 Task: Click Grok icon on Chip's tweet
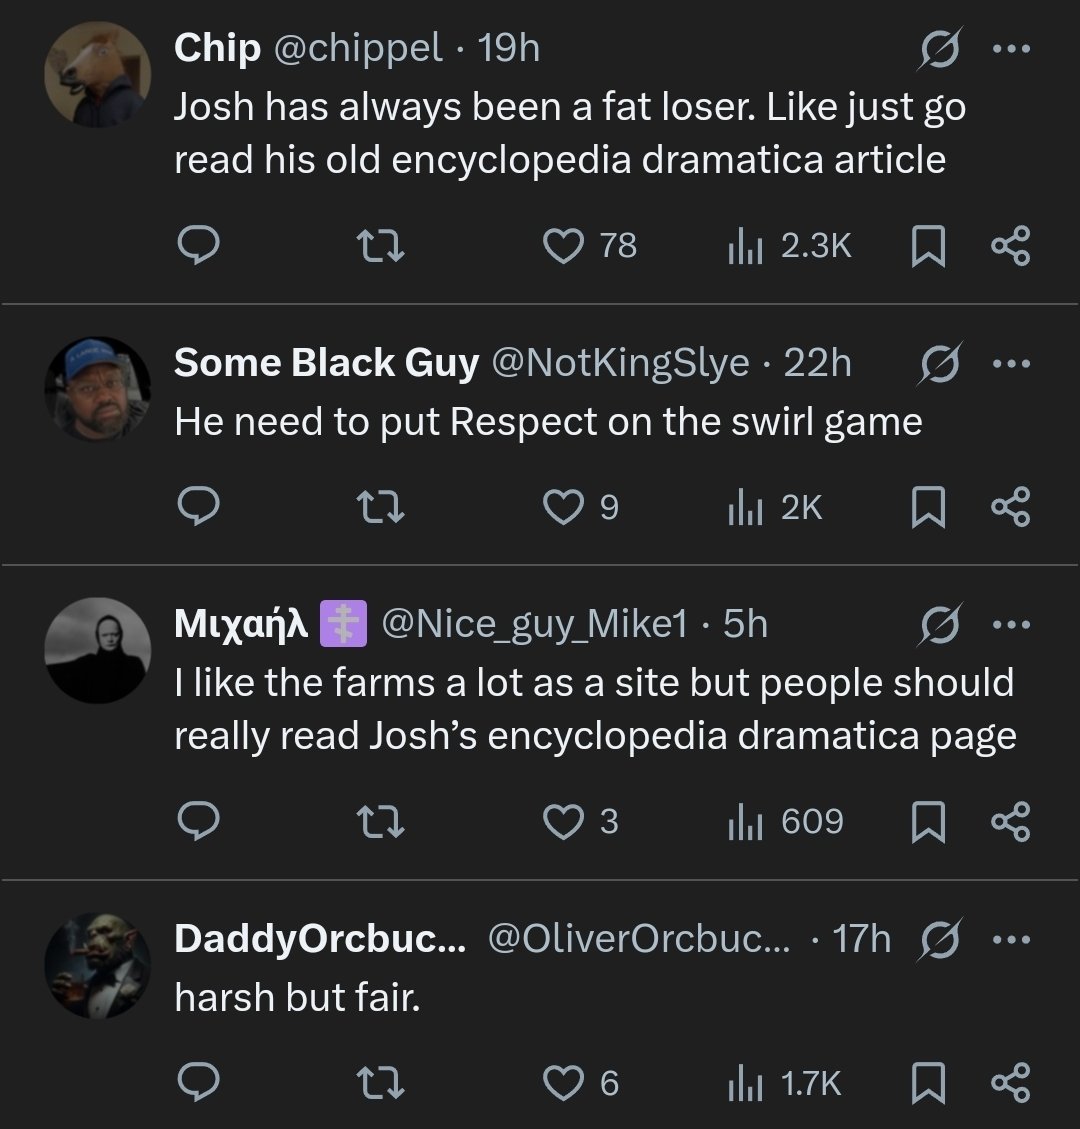coord(941,48)
